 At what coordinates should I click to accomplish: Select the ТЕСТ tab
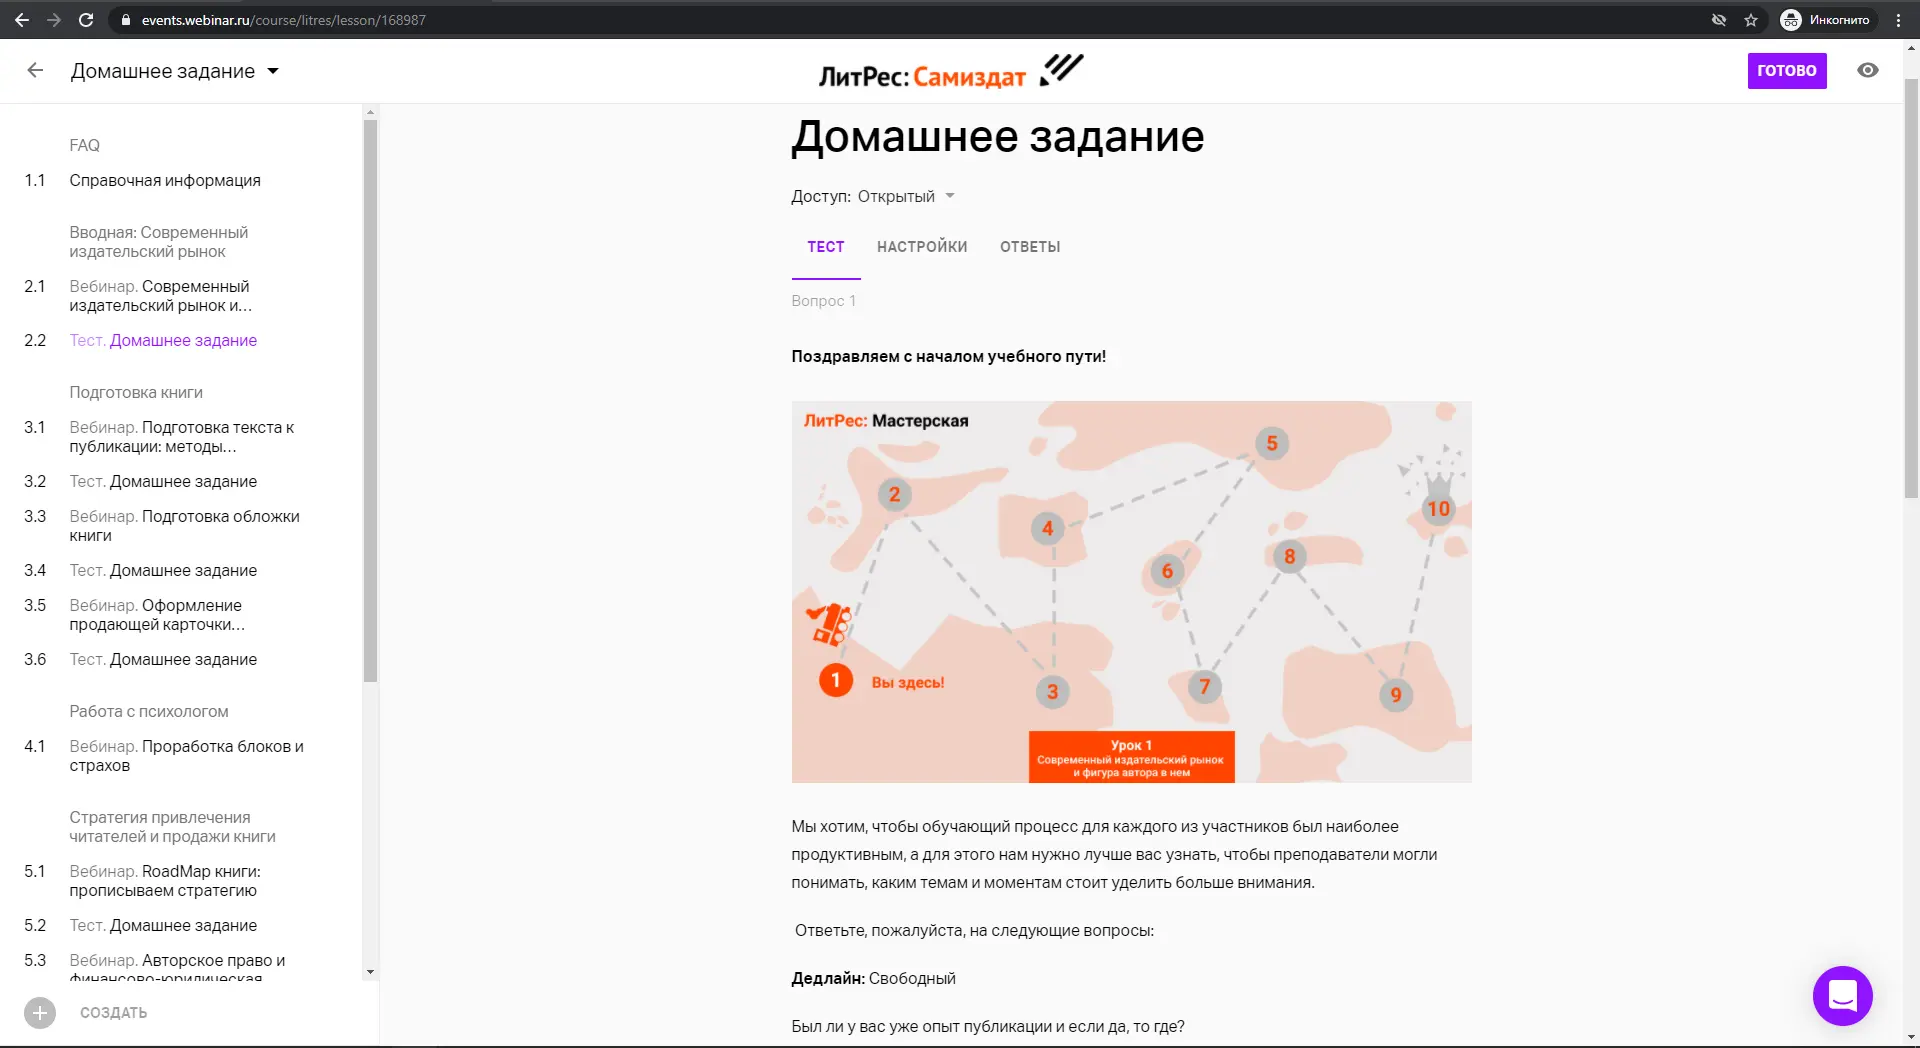coord(826,247)
